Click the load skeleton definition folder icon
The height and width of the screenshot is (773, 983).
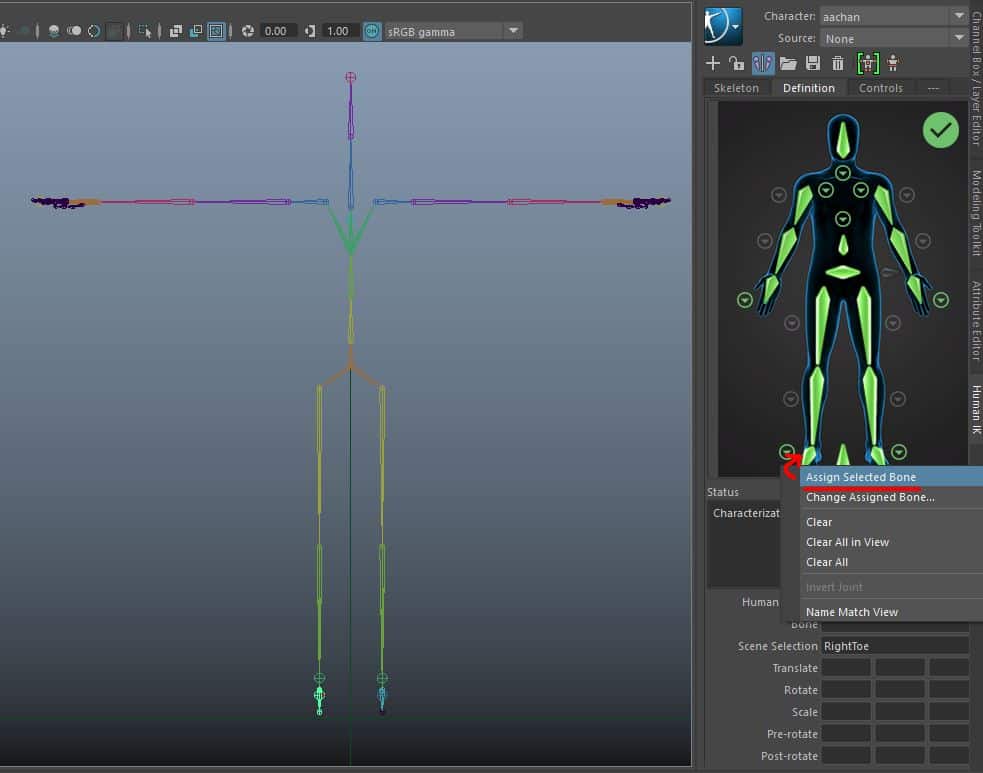tap(788, 63)
